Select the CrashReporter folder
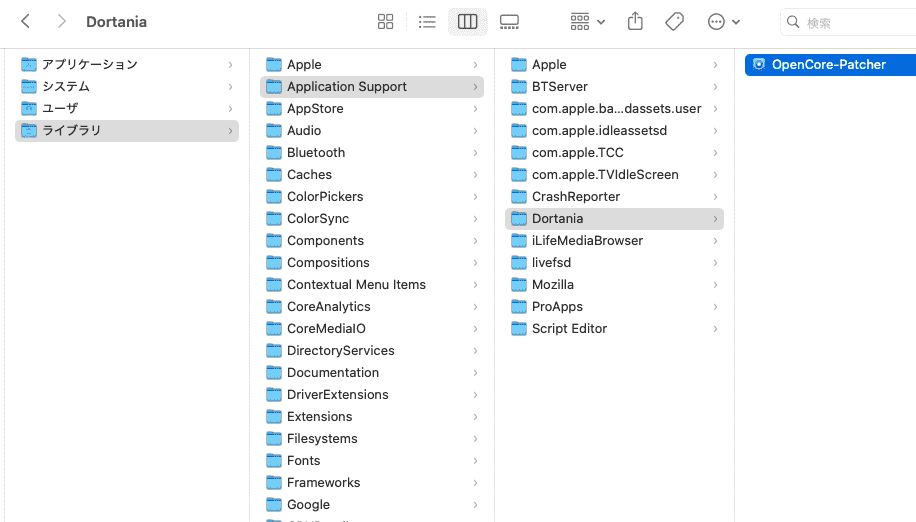Image resolution: width=916 pixels, height=522 pixels. click(614, 196)
